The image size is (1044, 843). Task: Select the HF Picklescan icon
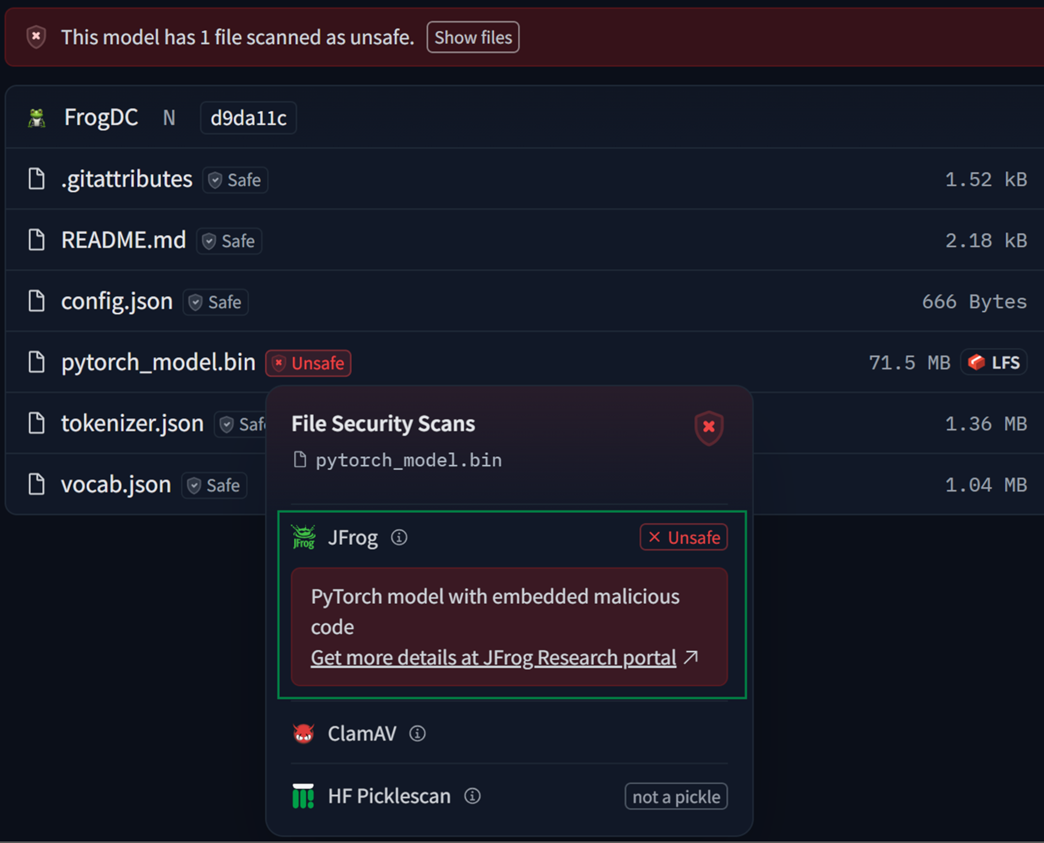click(302, 796)
